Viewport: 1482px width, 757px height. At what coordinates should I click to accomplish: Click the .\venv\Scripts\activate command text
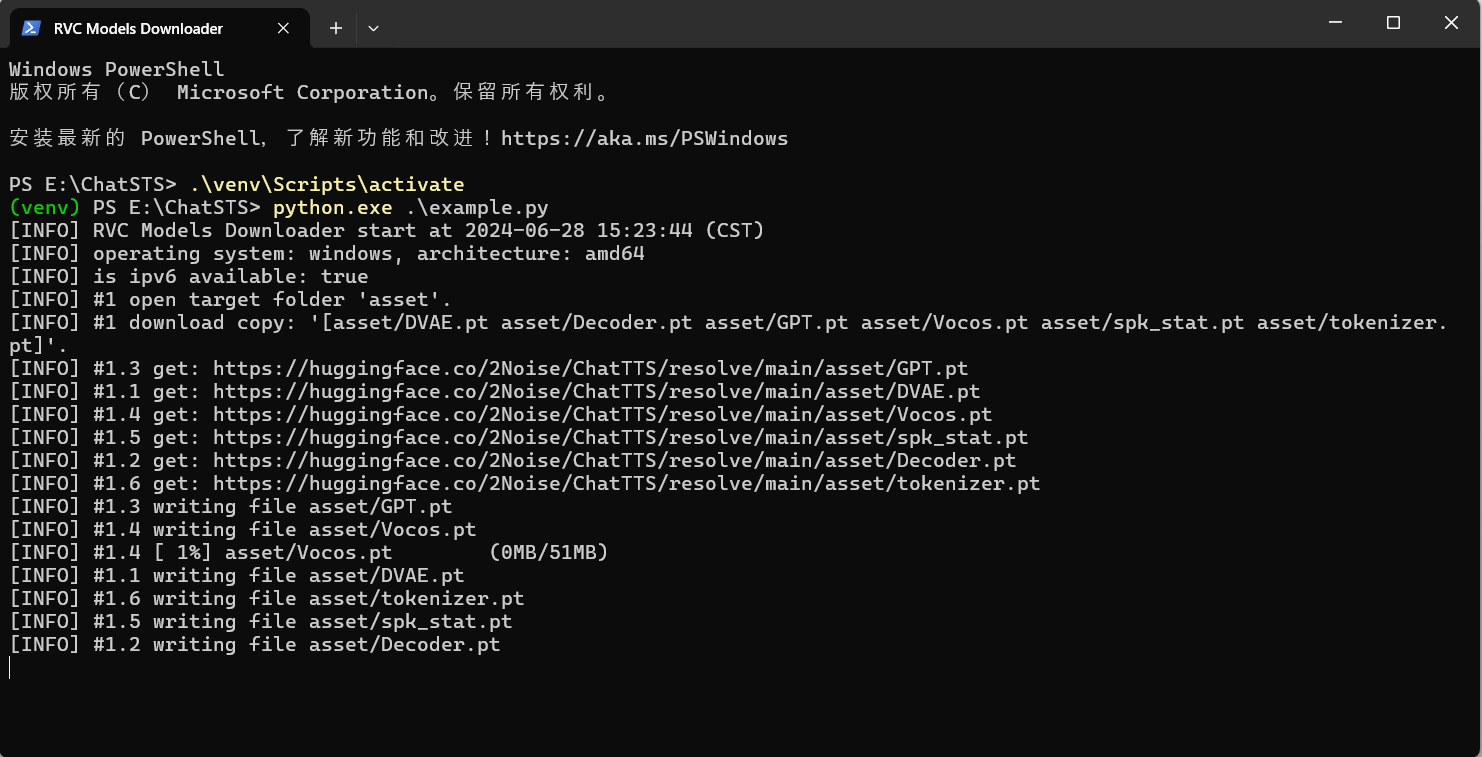(x=327, y=184)
